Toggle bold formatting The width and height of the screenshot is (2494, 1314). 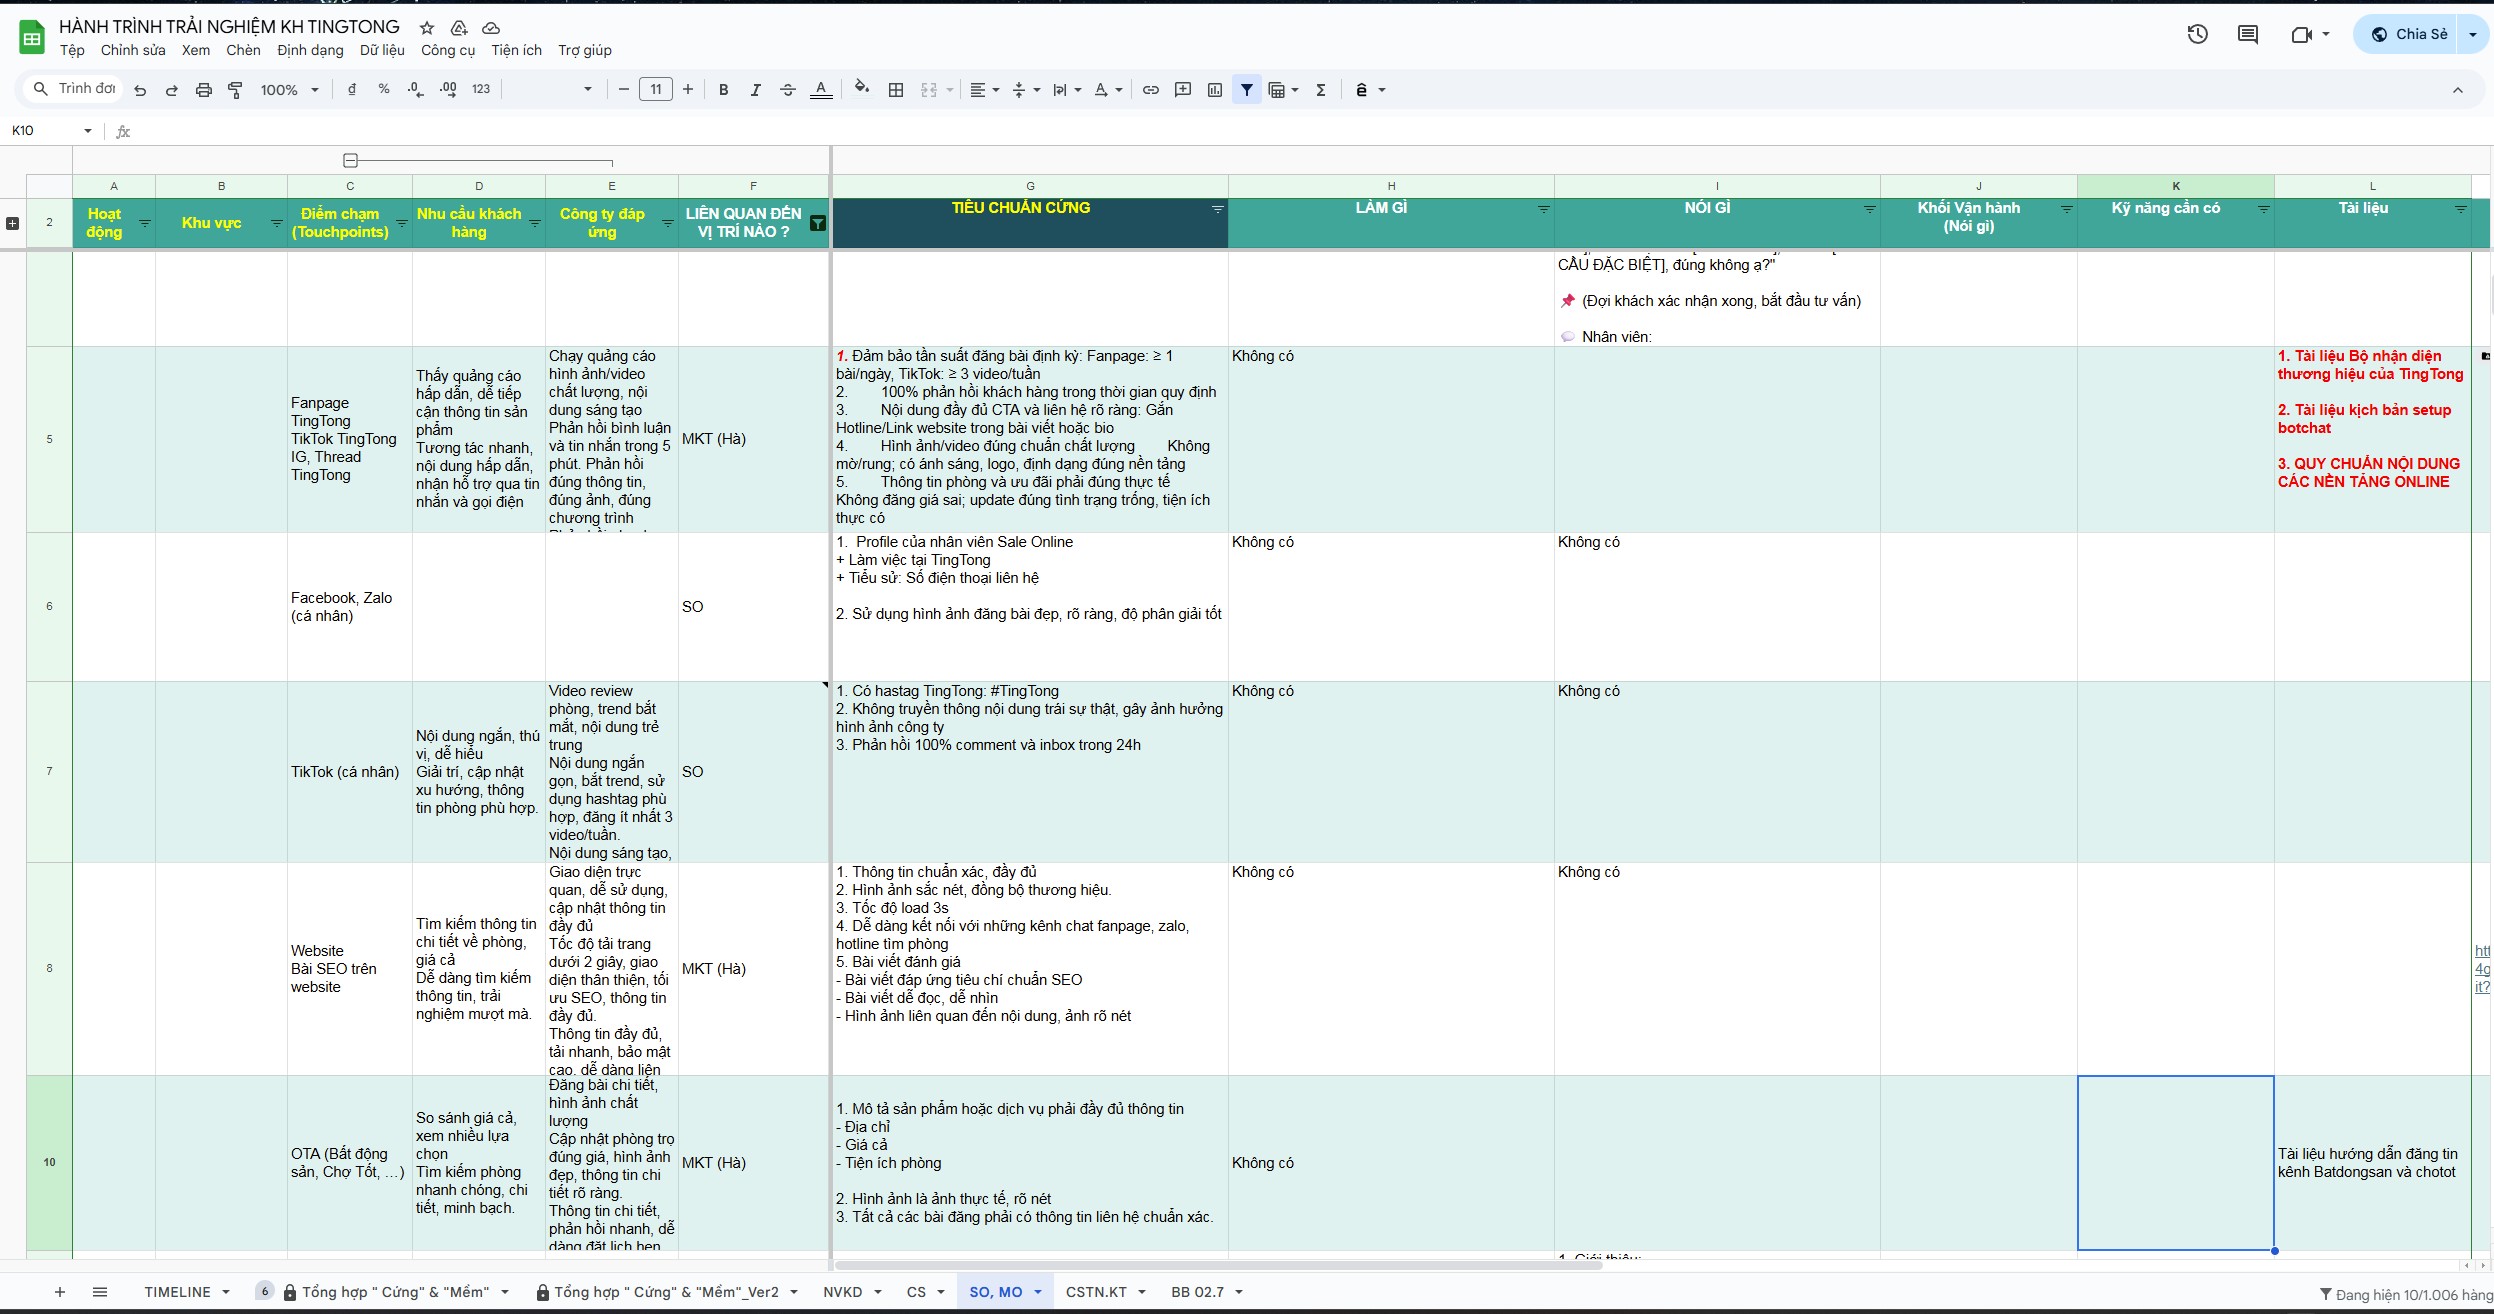pos(723,90)
